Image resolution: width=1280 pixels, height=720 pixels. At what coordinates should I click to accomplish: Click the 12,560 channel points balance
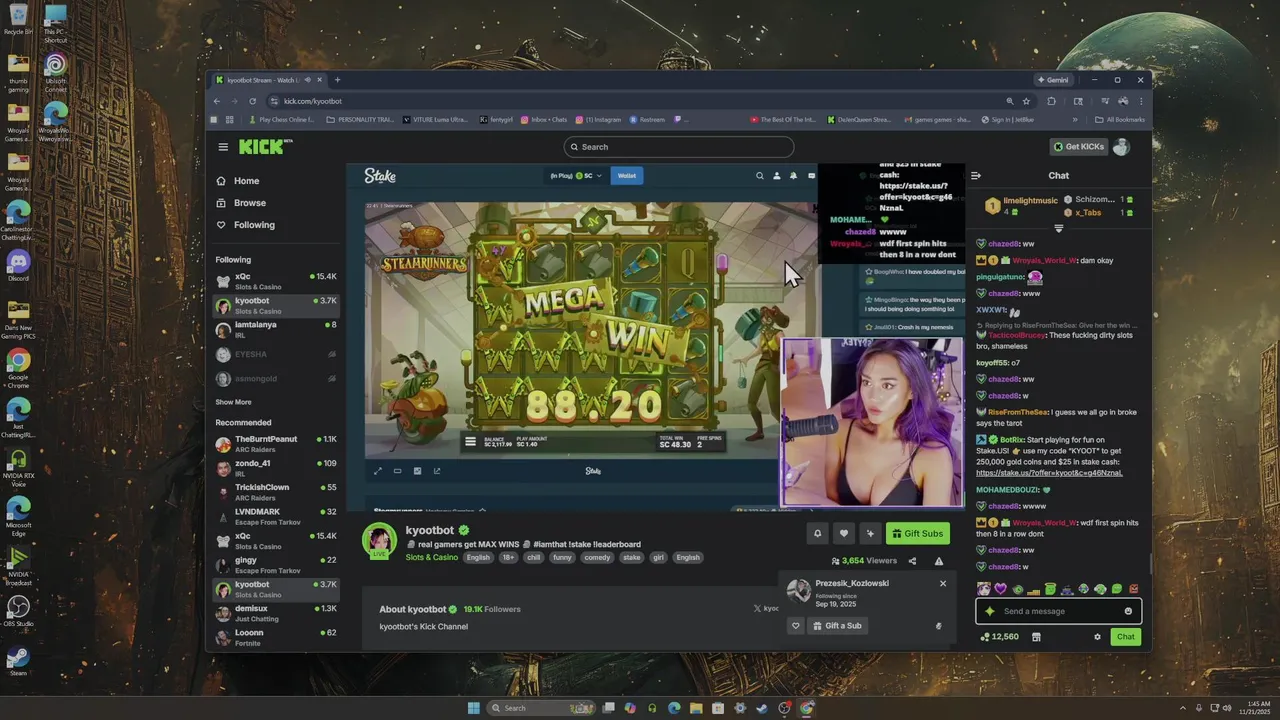click(x=998, y=637)
